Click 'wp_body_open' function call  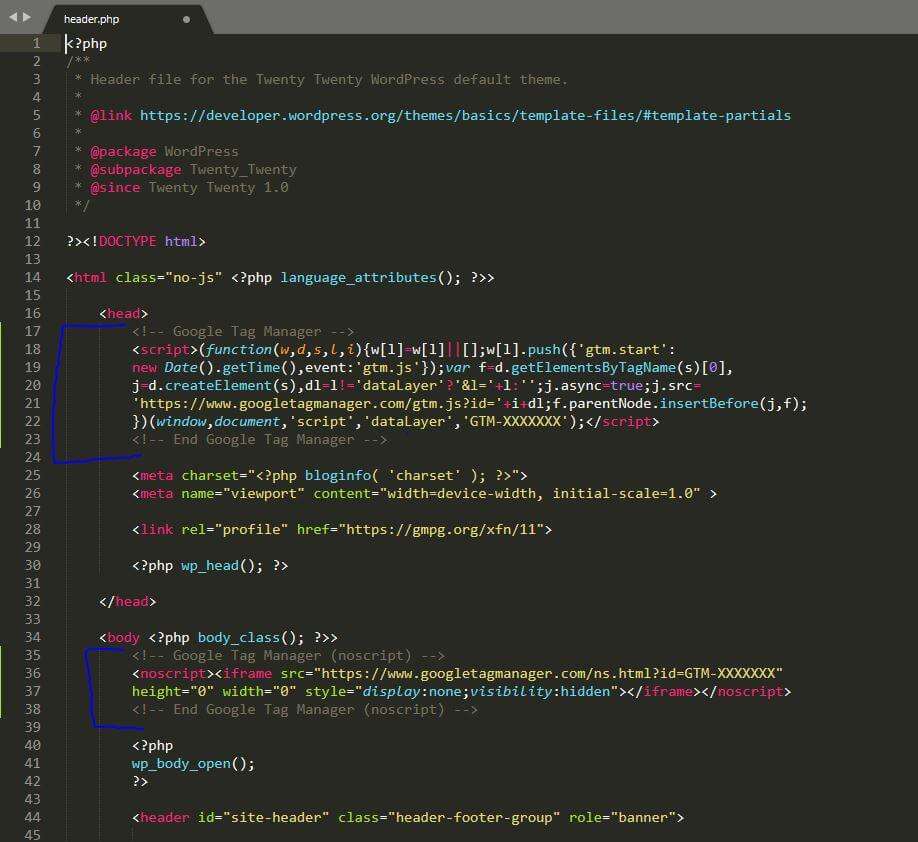tap(181, 764)
